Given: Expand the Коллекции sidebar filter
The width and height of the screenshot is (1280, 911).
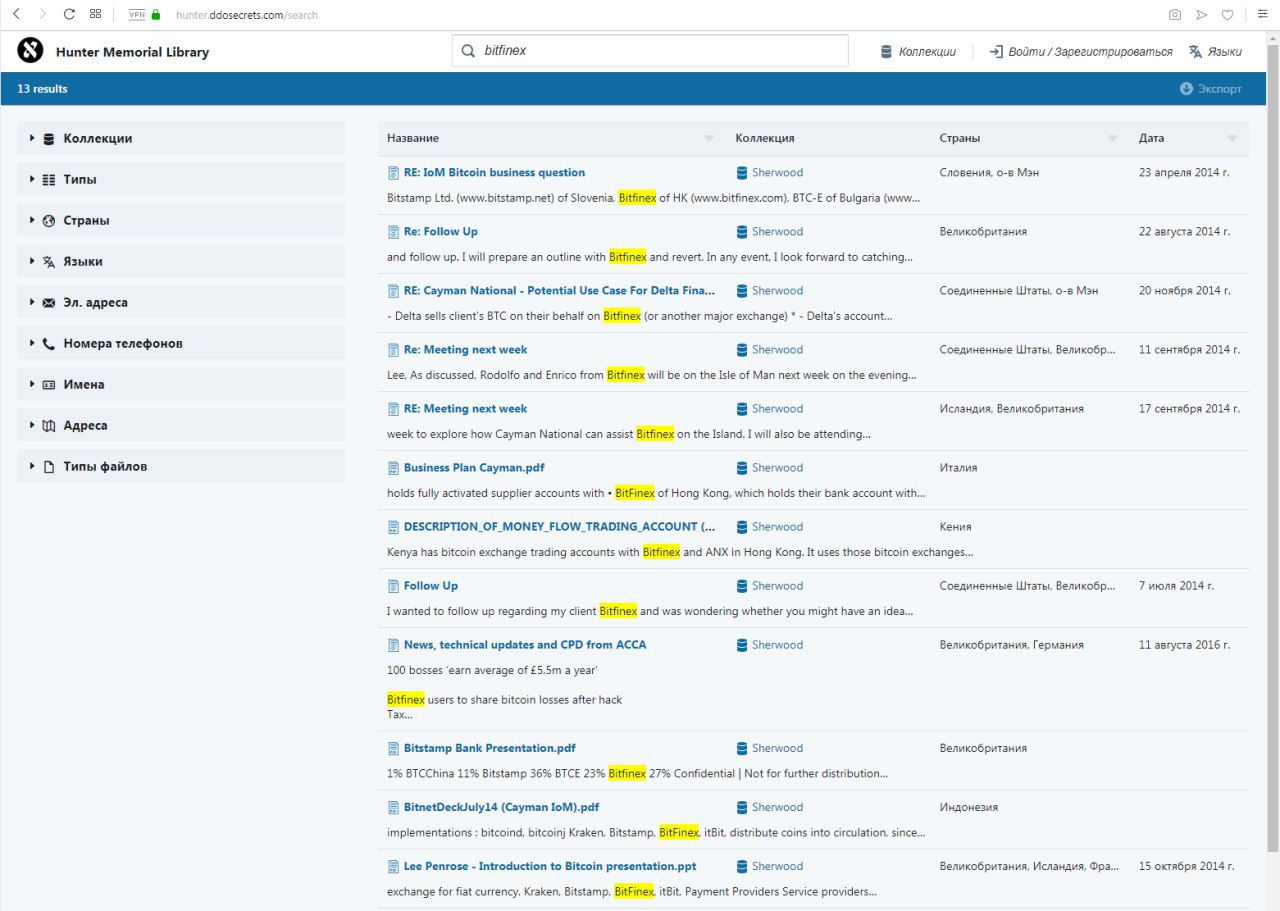Looking at the screenshot, I should (181, 139).
